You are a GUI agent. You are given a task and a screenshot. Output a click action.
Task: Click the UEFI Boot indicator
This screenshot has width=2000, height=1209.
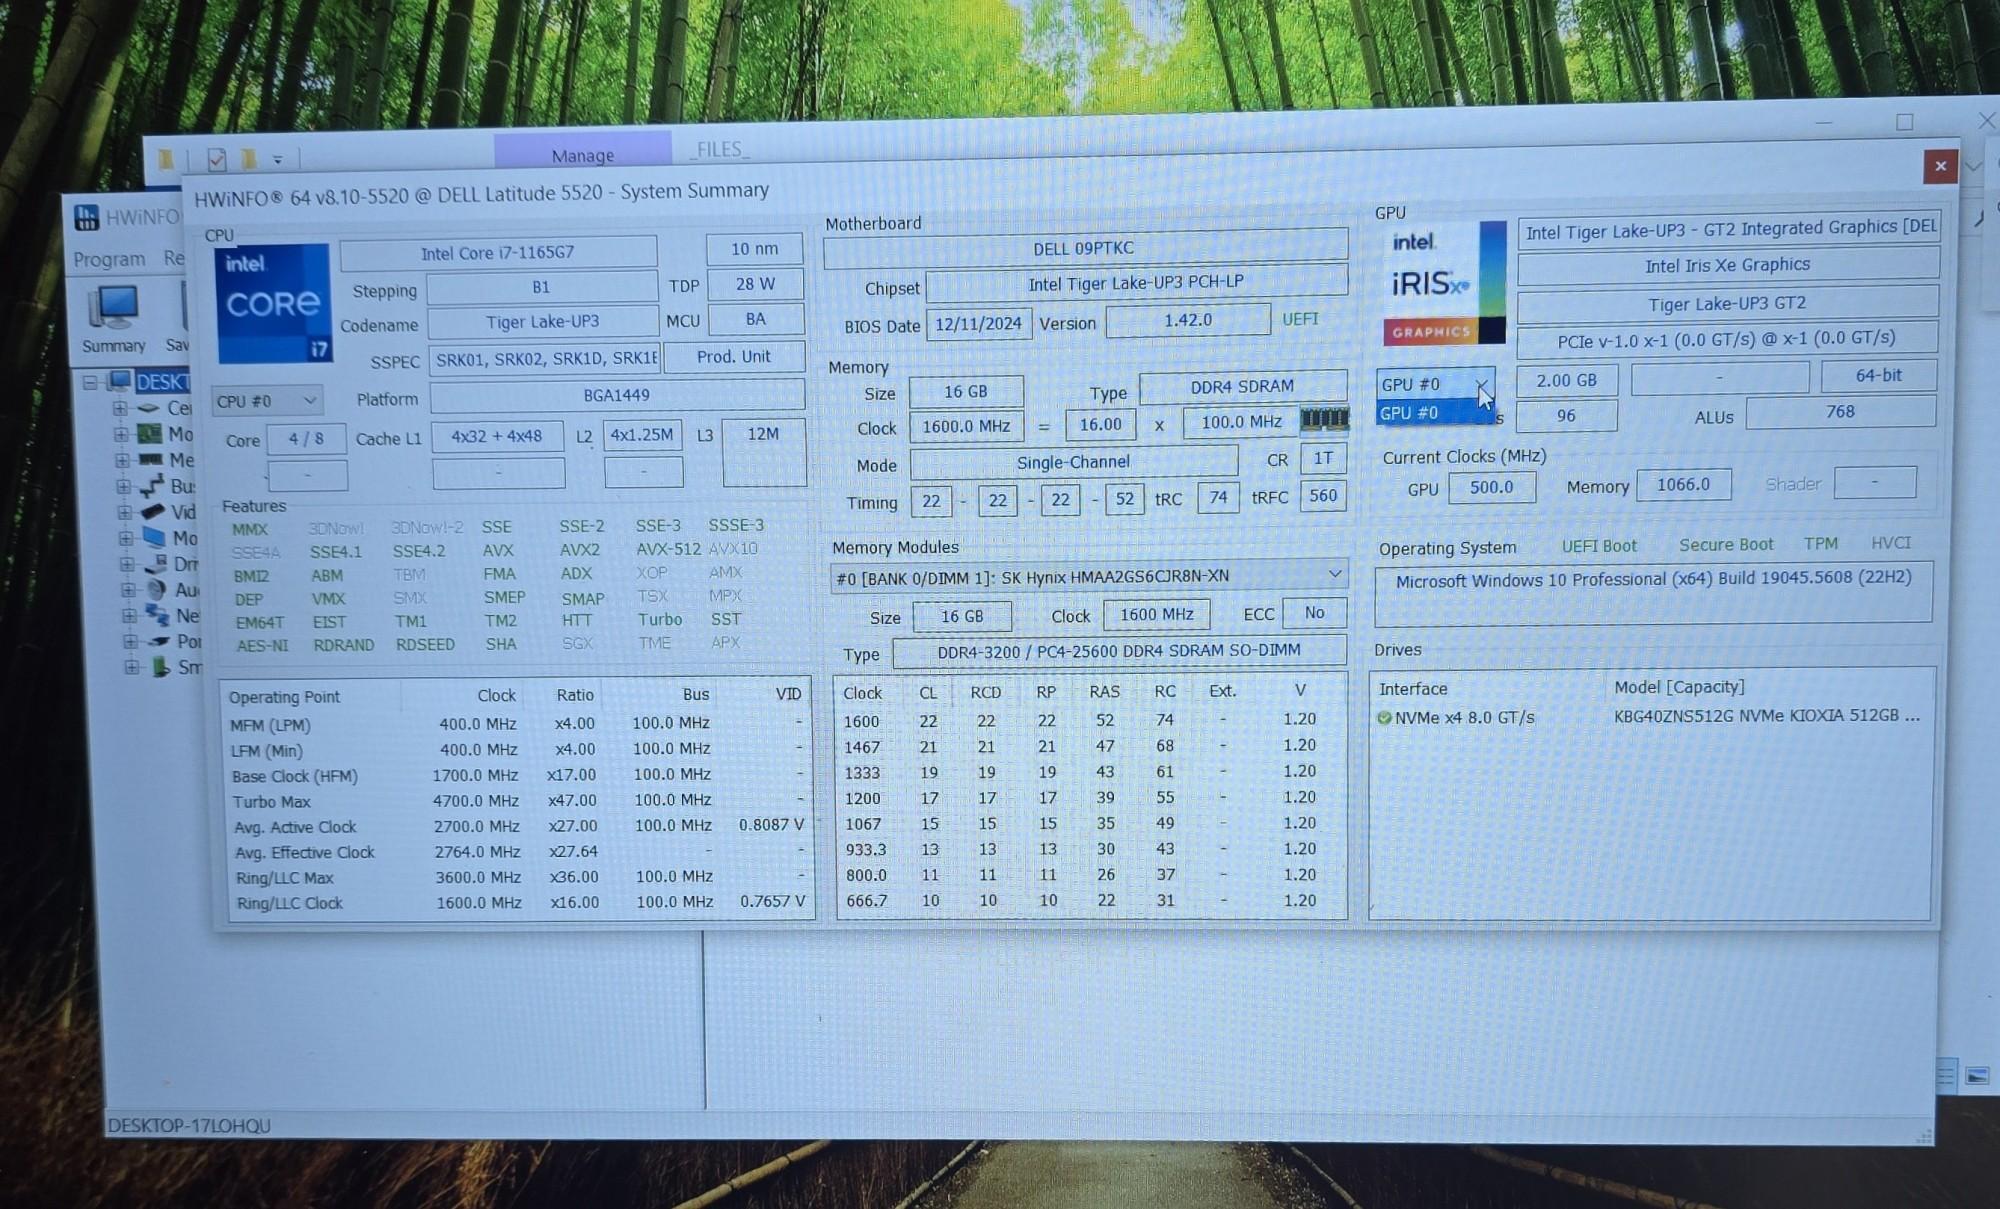(1599, 546)
